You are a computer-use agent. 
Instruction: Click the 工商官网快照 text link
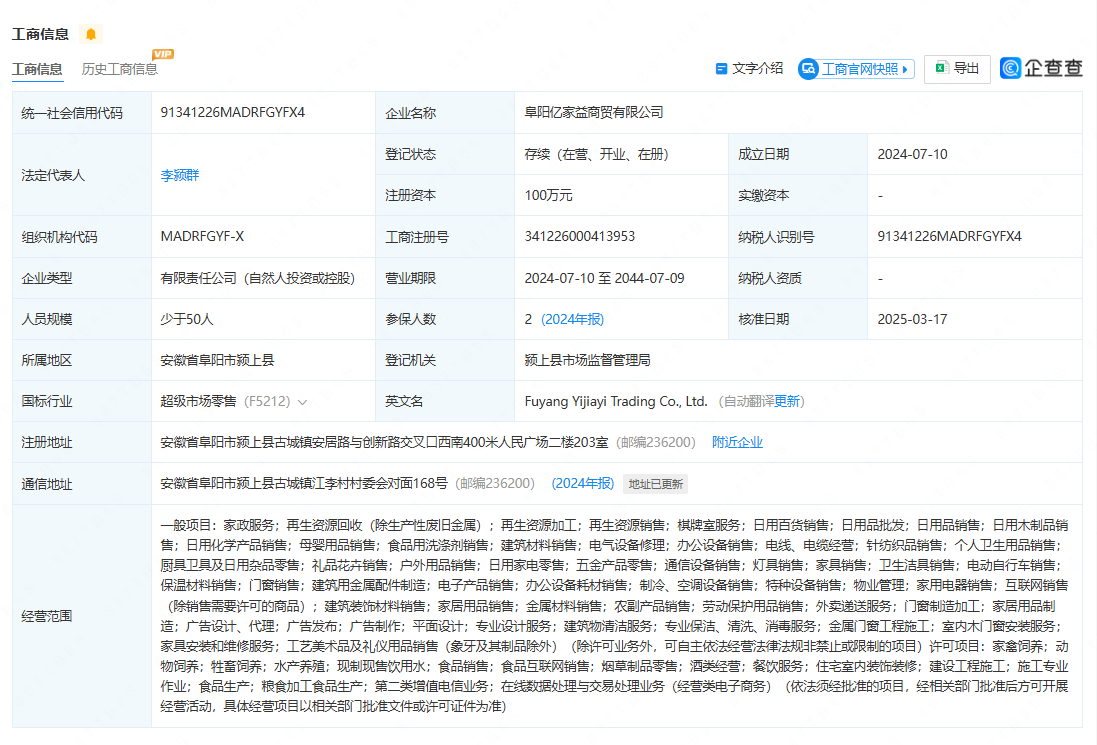(859, 70)
